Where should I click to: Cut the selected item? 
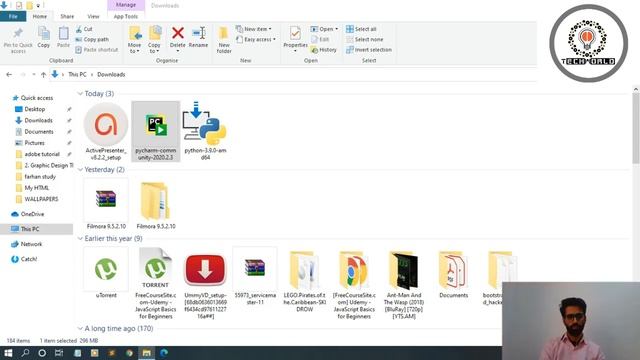[x=84, y=29]
